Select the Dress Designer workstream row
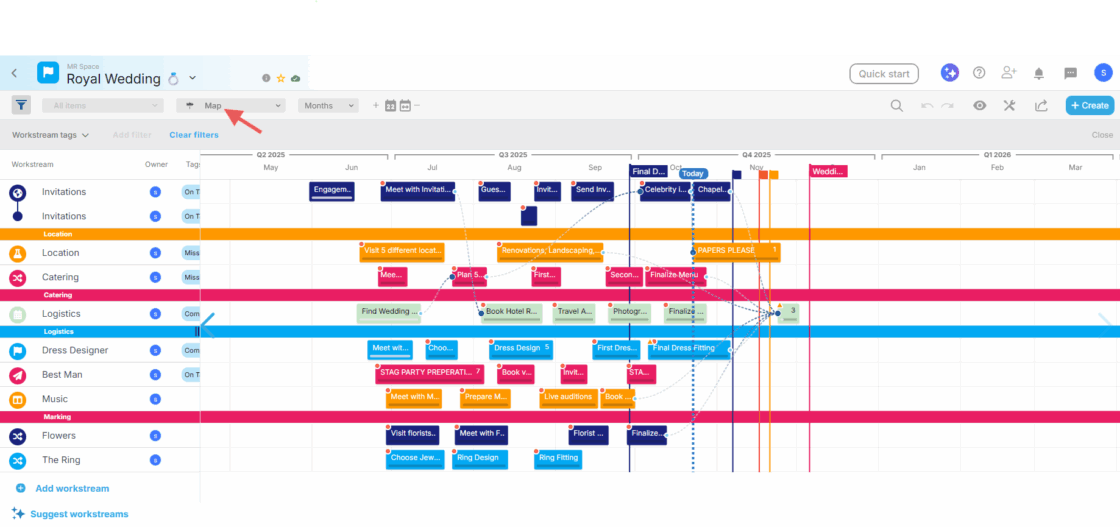 [x=75, y=351]
